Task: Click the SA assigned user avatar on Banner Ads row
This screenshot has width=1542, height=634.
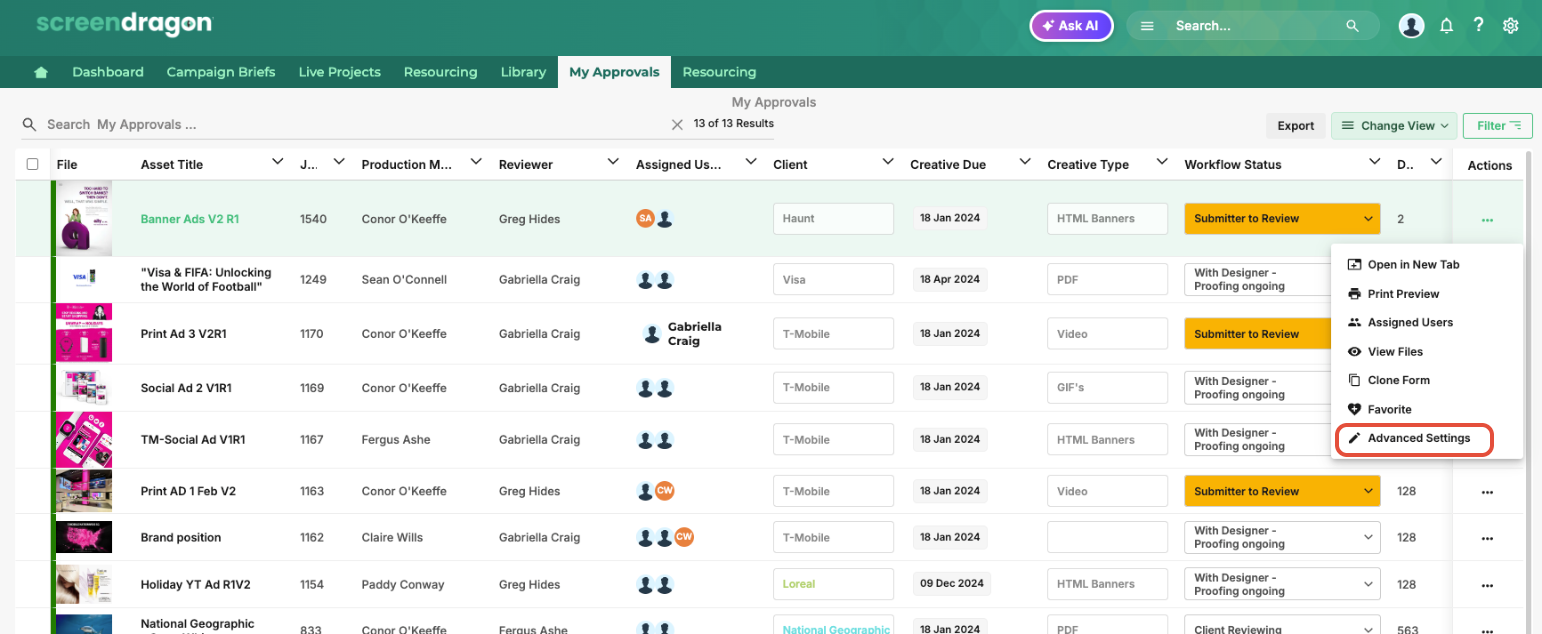Action: (x=645, y=218)
